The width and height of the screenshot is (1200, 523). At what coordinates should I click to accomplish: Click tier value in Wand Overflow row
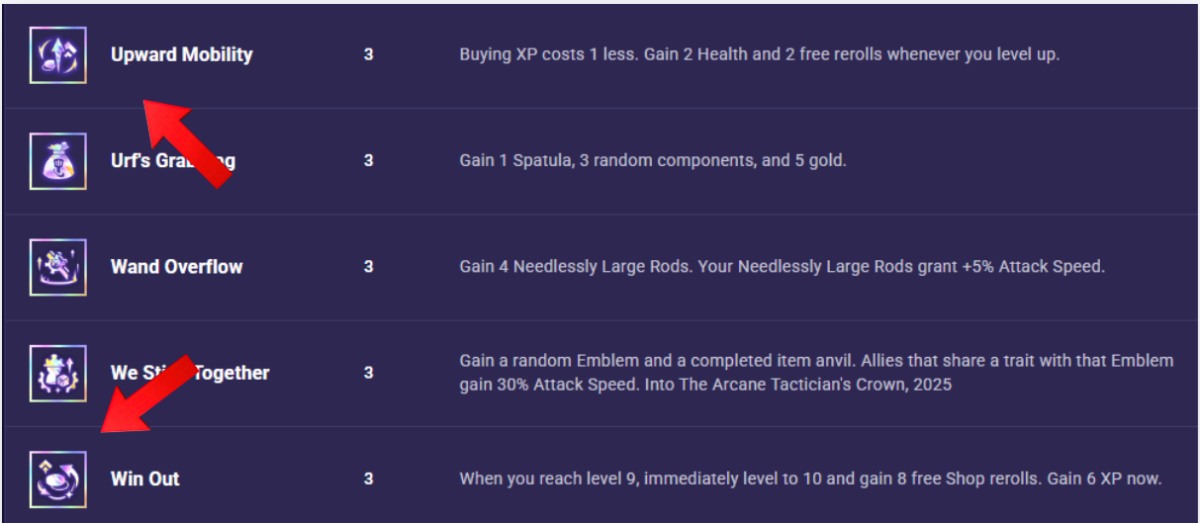(369, 267)
